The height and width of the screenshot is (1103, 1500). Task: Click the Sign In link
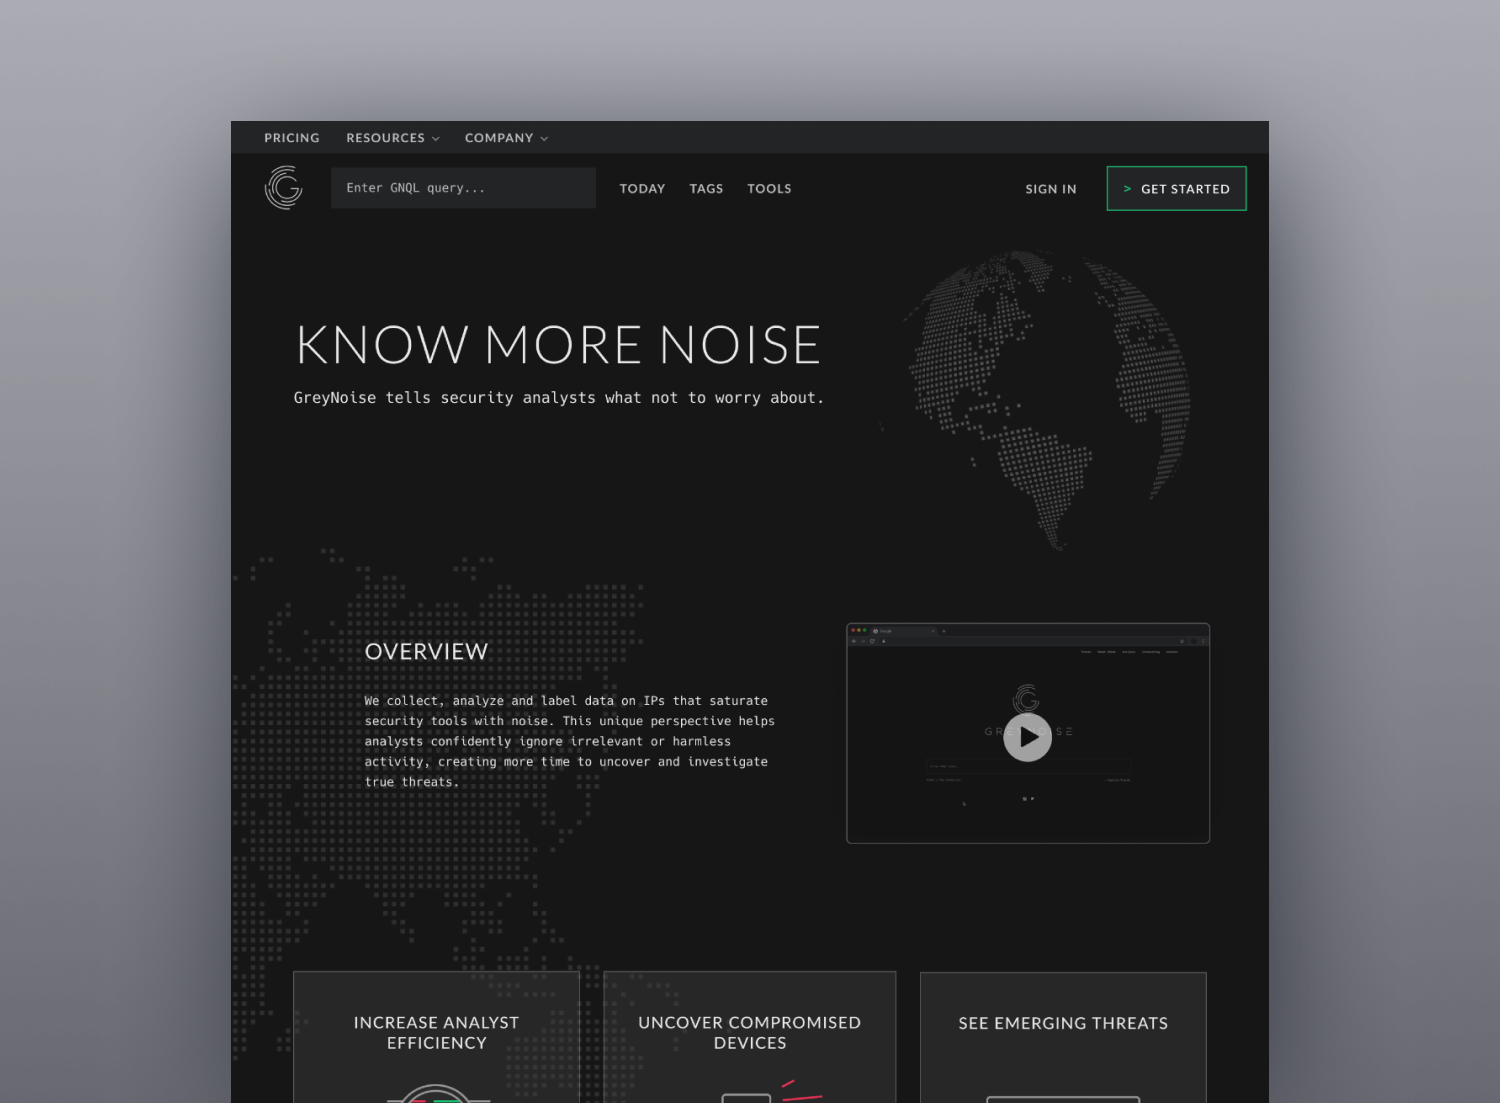(x=1051, y=189)
